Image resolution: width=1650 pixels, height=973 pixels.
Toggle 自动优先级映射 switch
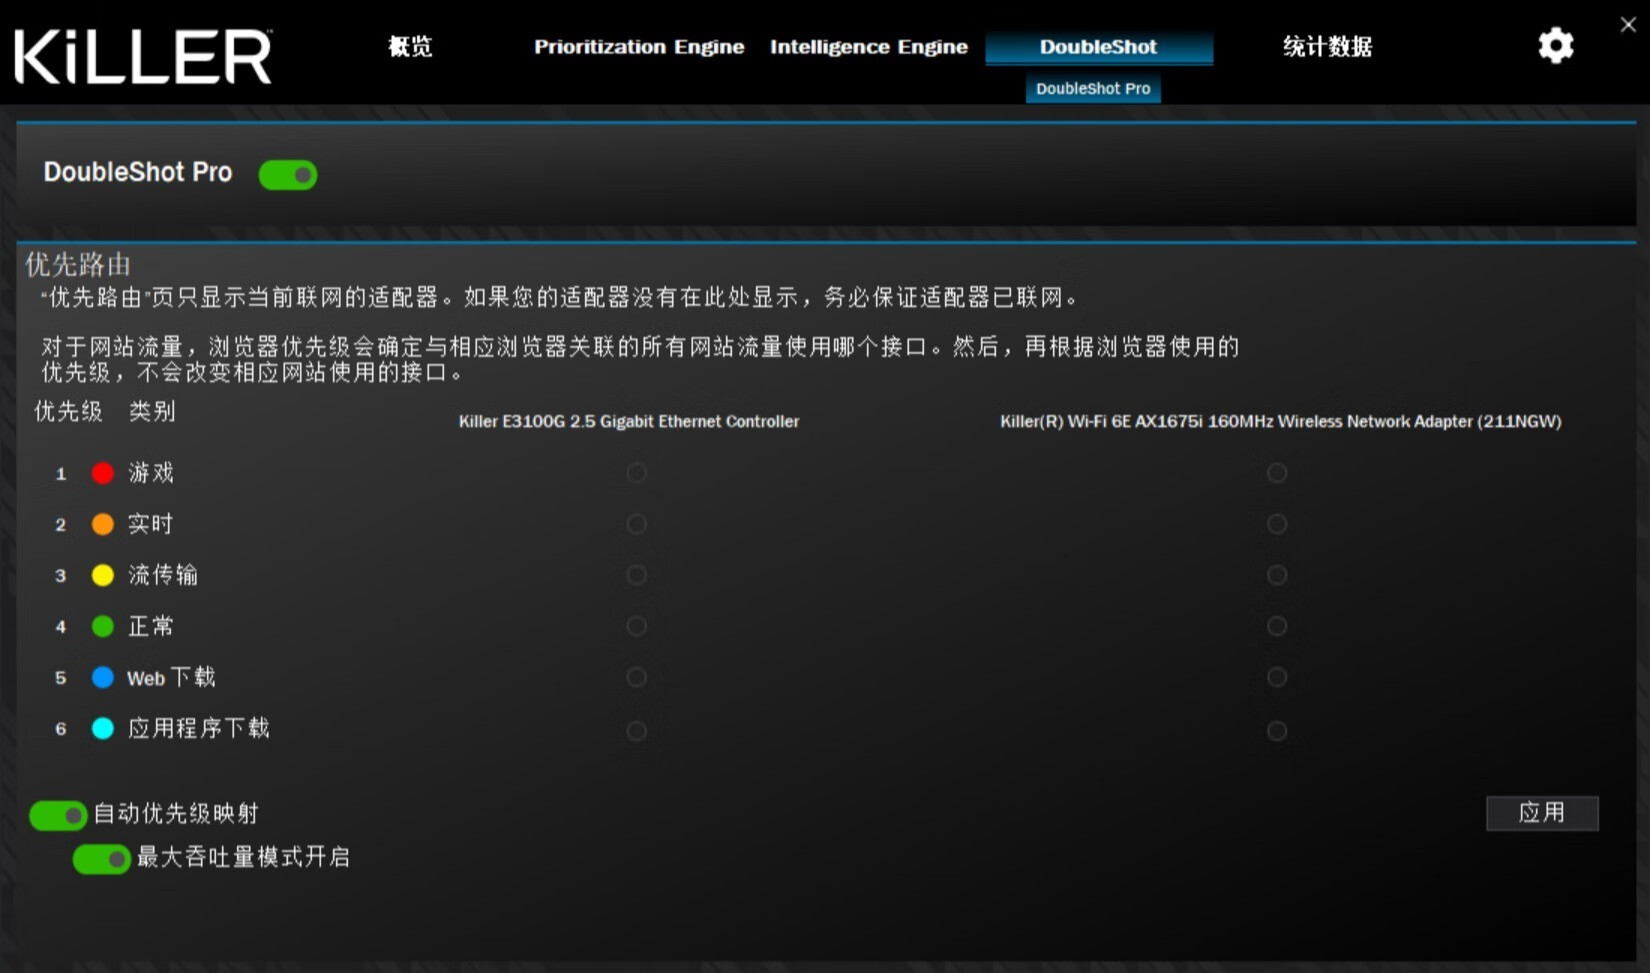coord(58,815)
